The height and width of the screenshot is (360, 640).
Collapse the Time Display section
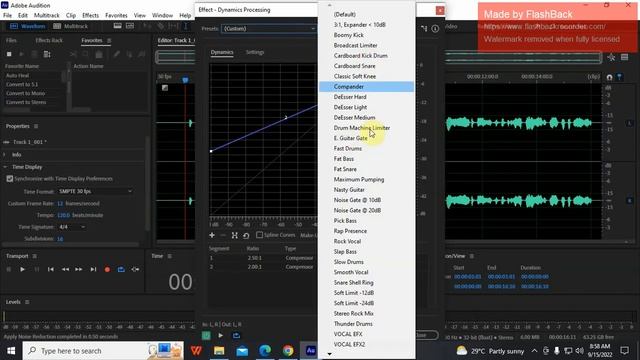[x=5, y=167]
